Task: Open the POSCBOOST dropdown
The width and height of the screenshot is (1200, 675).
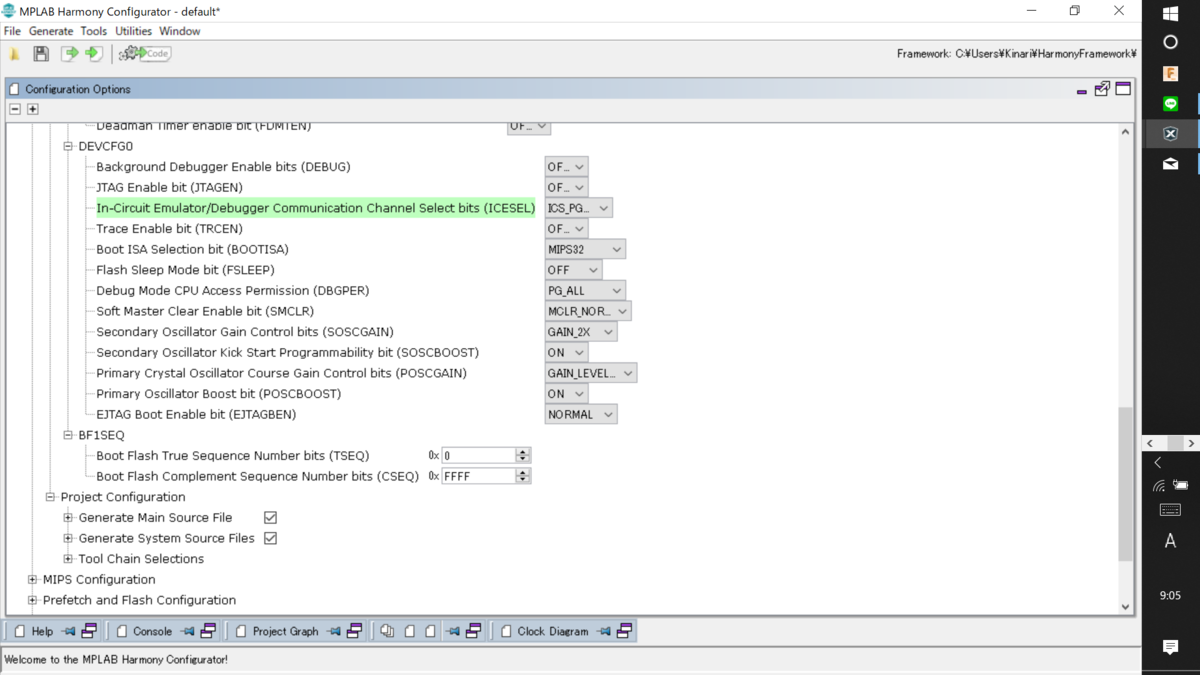Action: (x=566, y=394)
